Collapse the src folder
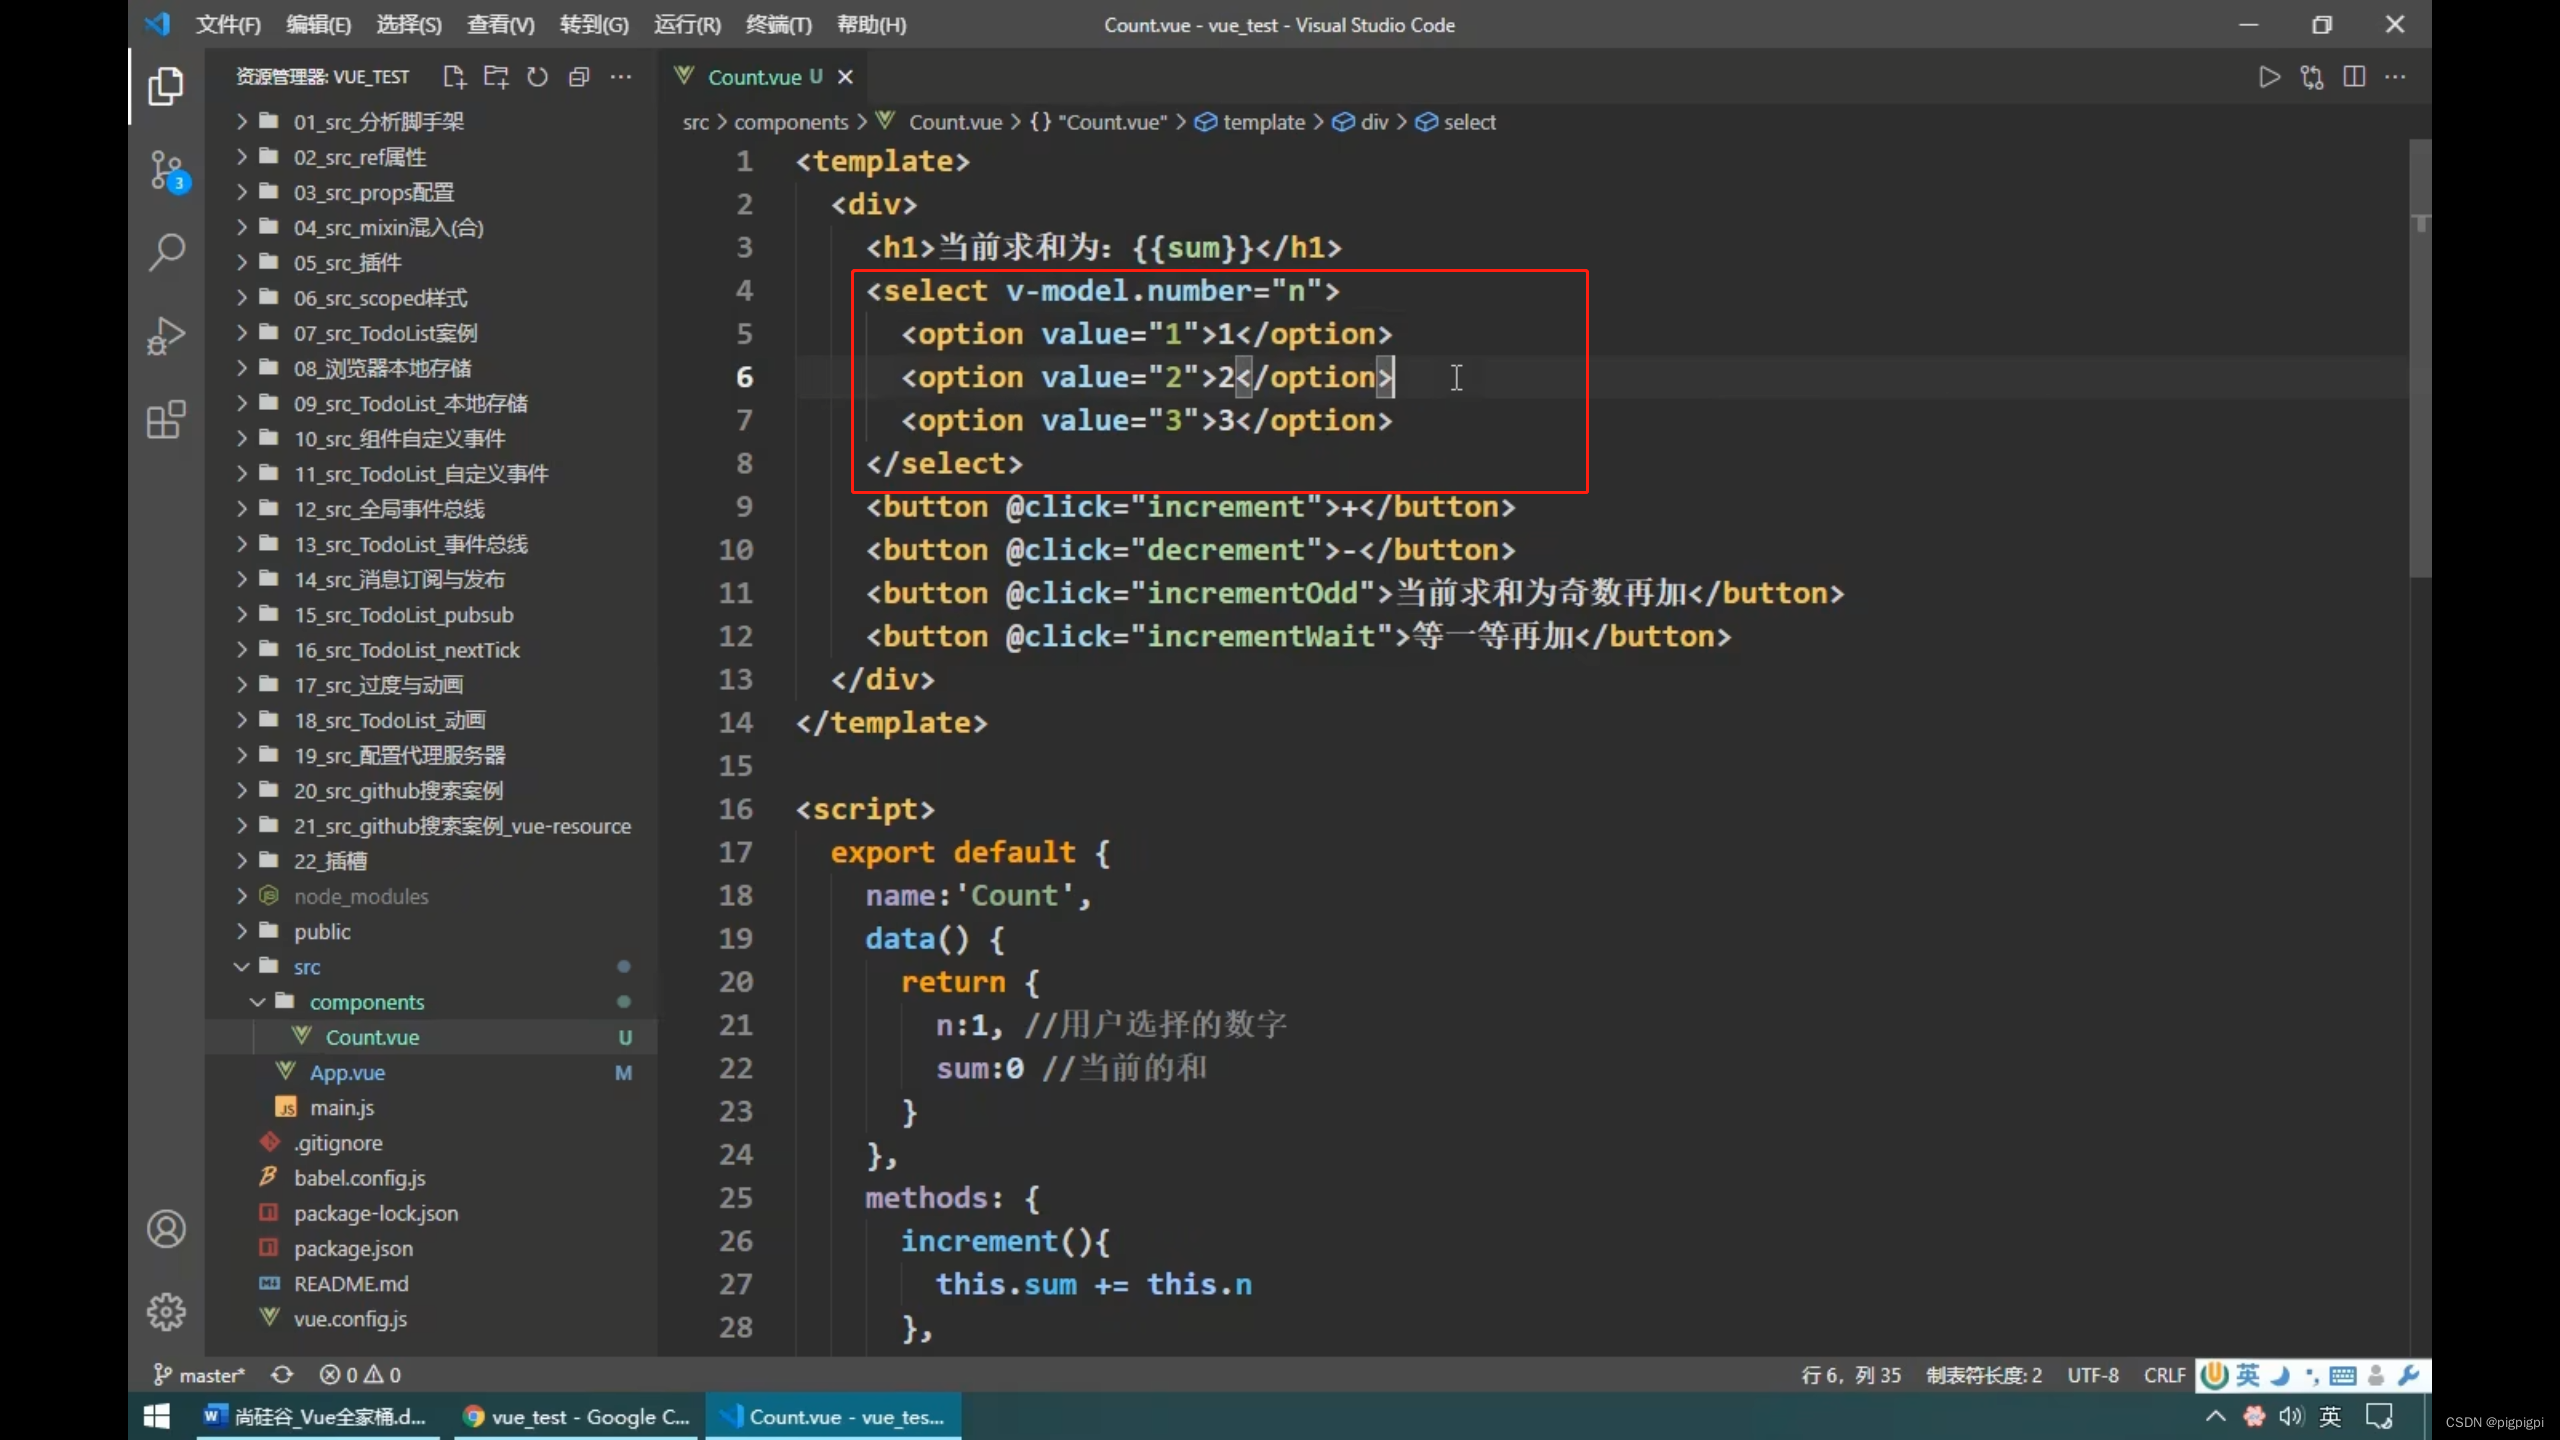Image resolution: width=2560 pixels, height=1440 pixels. pyautogui.click(x=432, y=967)
